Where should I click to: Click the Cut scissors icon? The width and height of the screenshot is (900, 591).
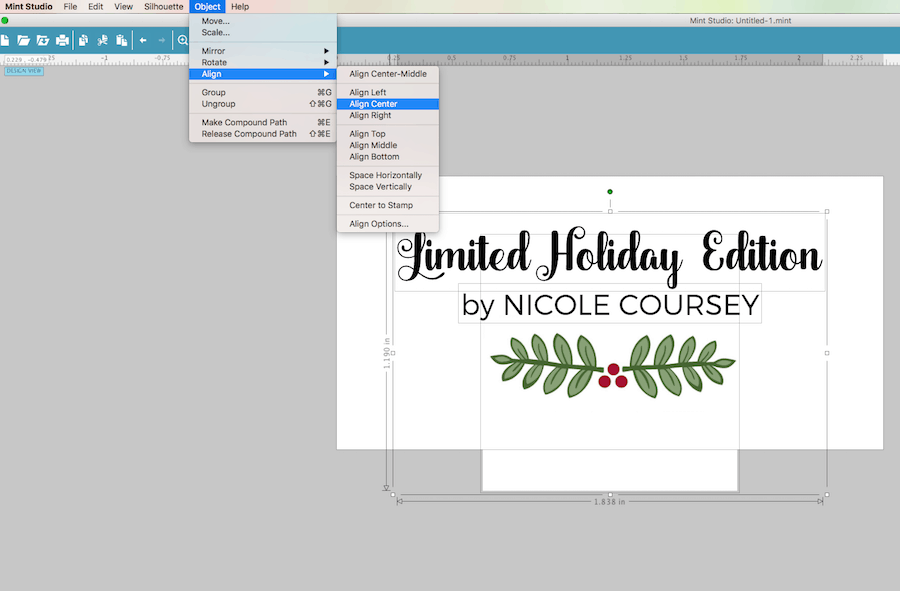[x=102, y=40]
